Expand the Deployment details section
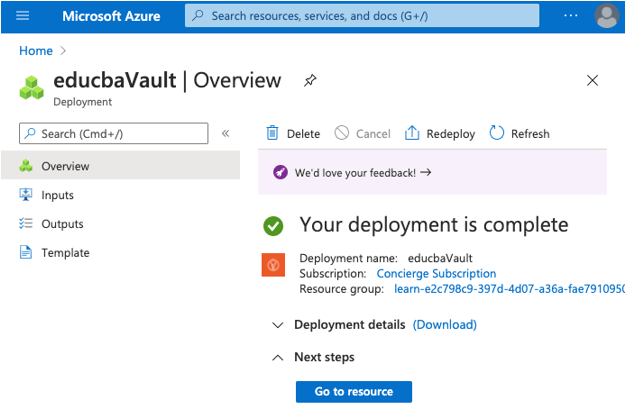This screenshot has height=406, width=626. tap(277, 325)
